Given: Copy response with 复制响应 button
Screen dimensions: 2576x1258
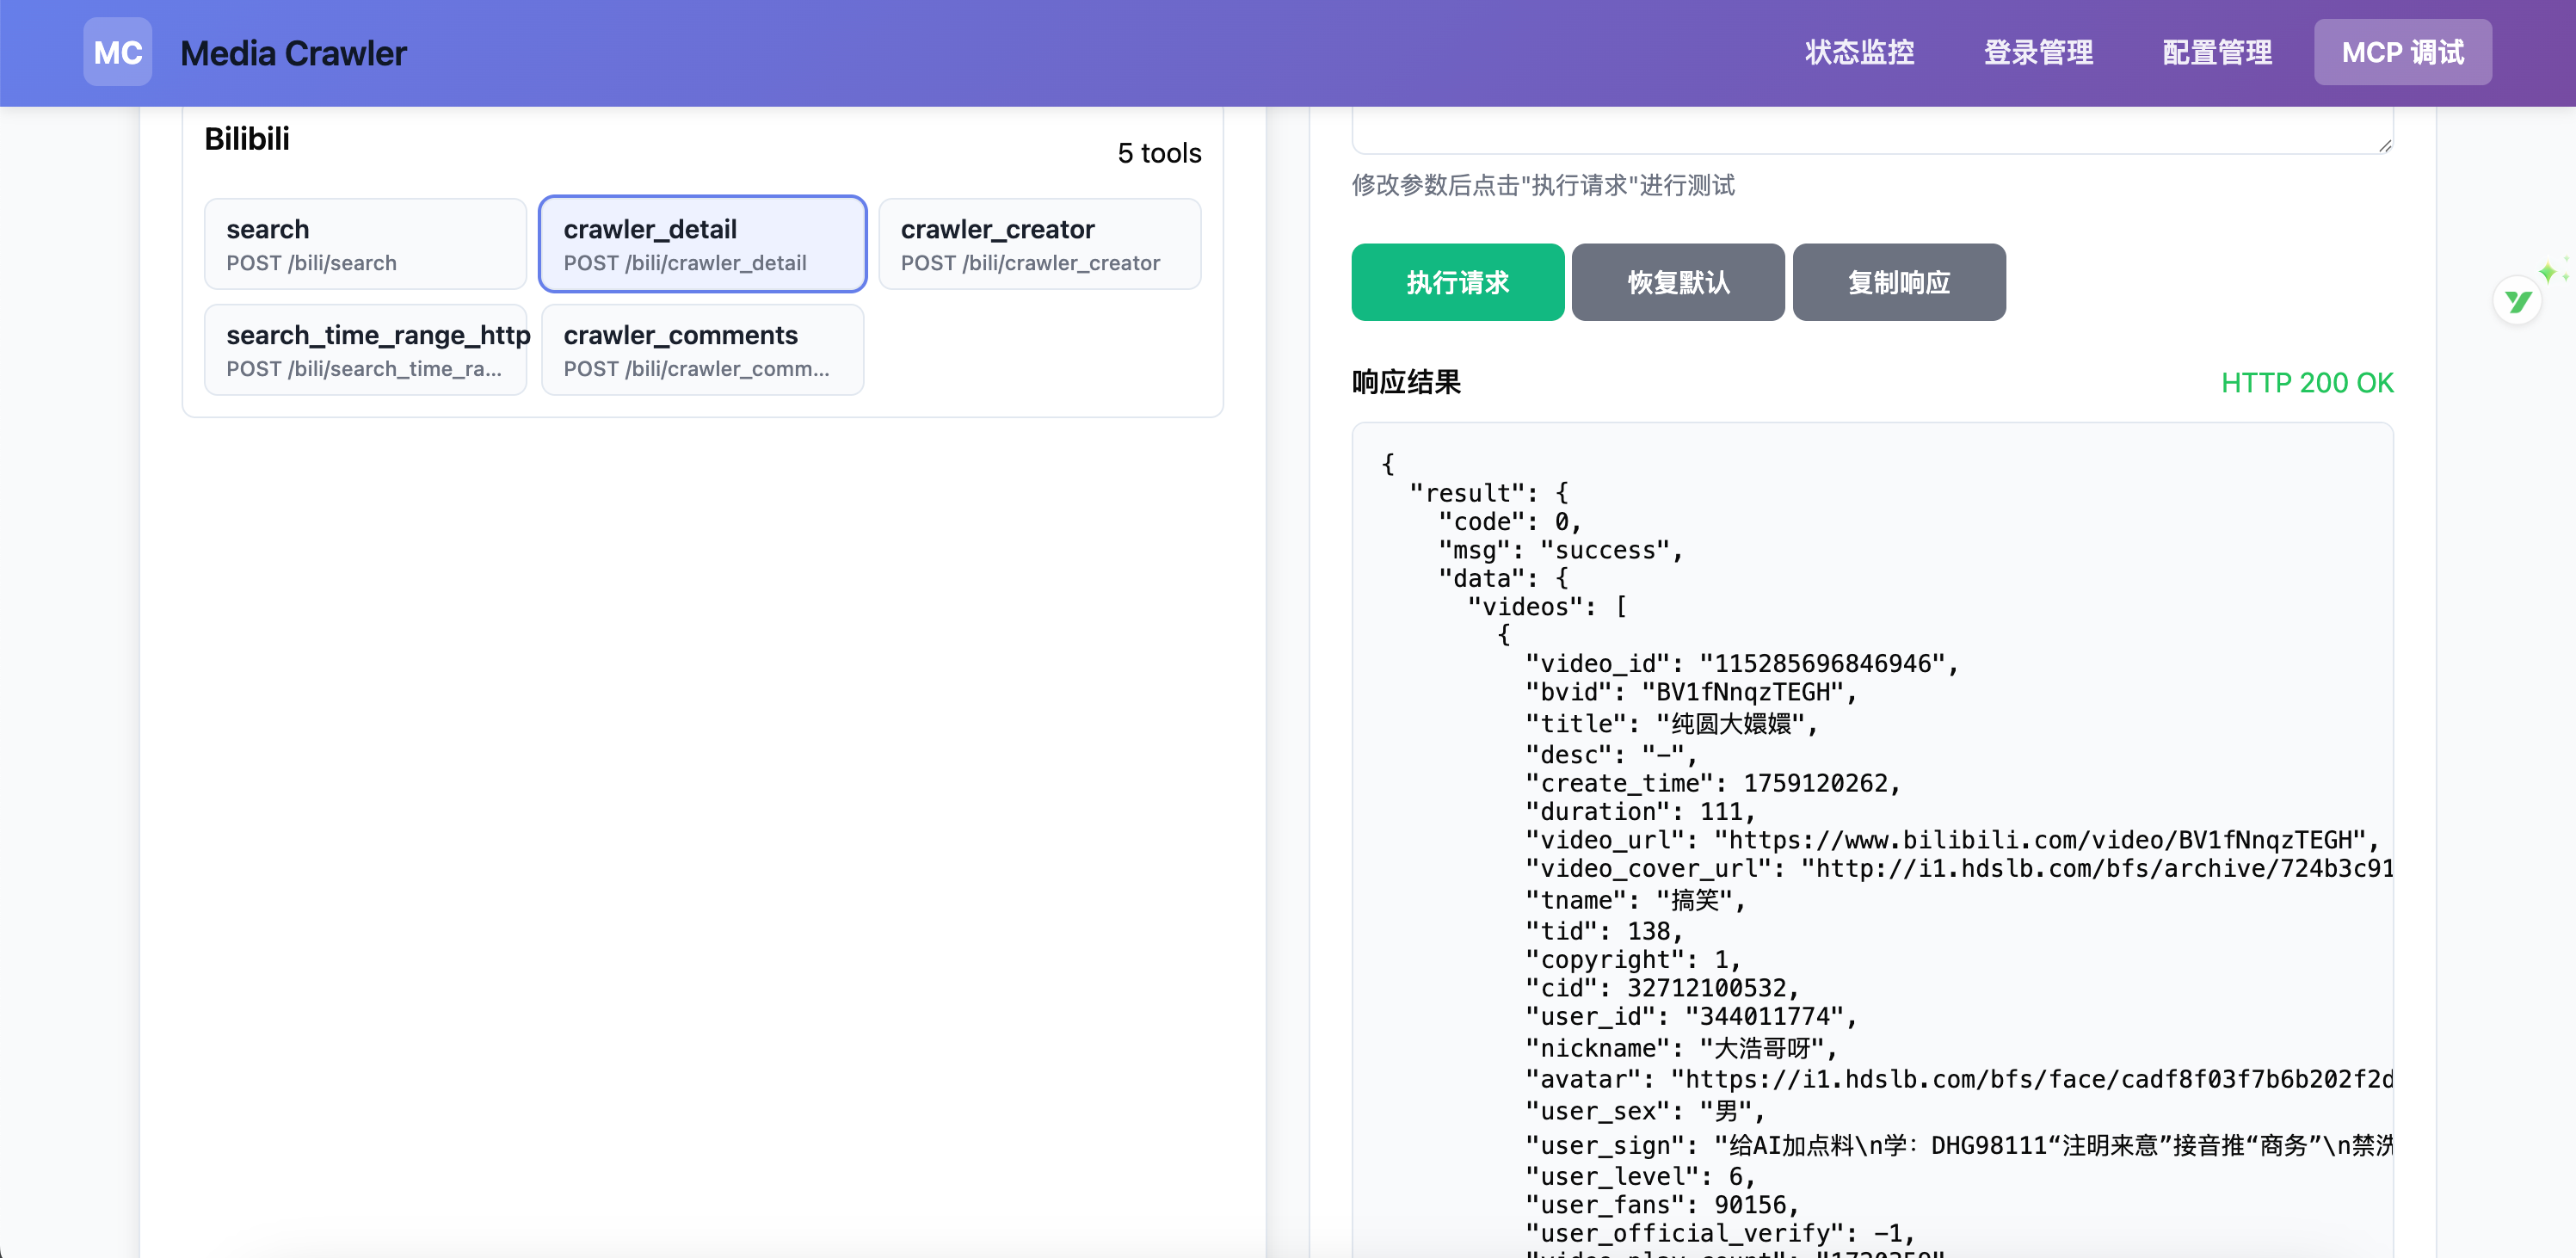Looking at the screenshot, I should tap(1898, 282).
